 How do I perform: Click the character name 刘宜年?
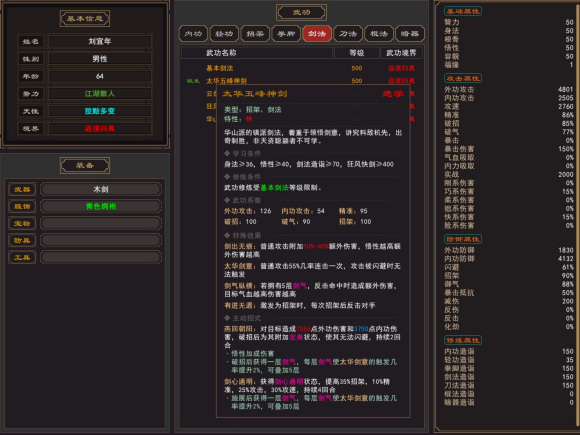[x=100, y=41]
